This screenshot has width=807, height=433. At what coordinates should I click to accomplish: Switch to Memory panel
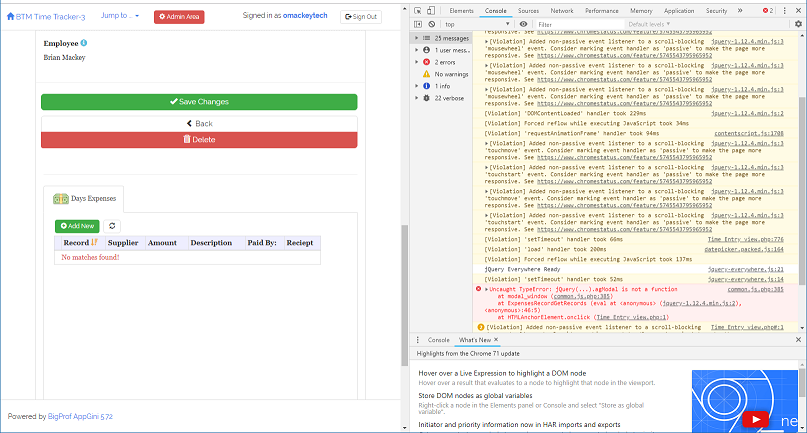[641, 10]
